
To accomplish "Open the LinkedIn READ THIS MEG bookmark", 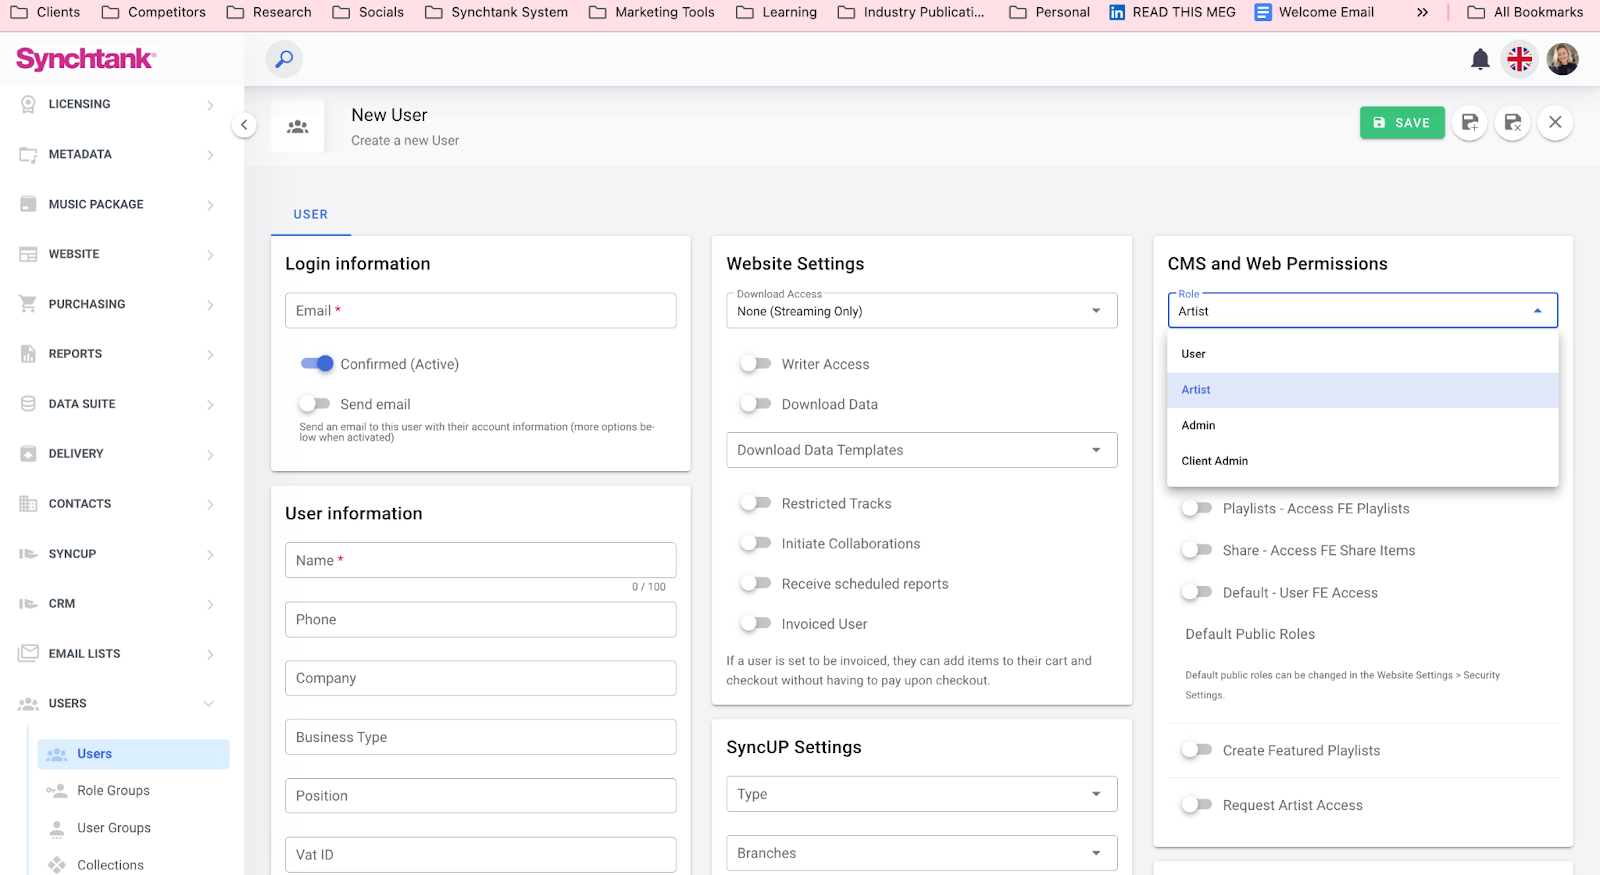I will (1172, 12).
